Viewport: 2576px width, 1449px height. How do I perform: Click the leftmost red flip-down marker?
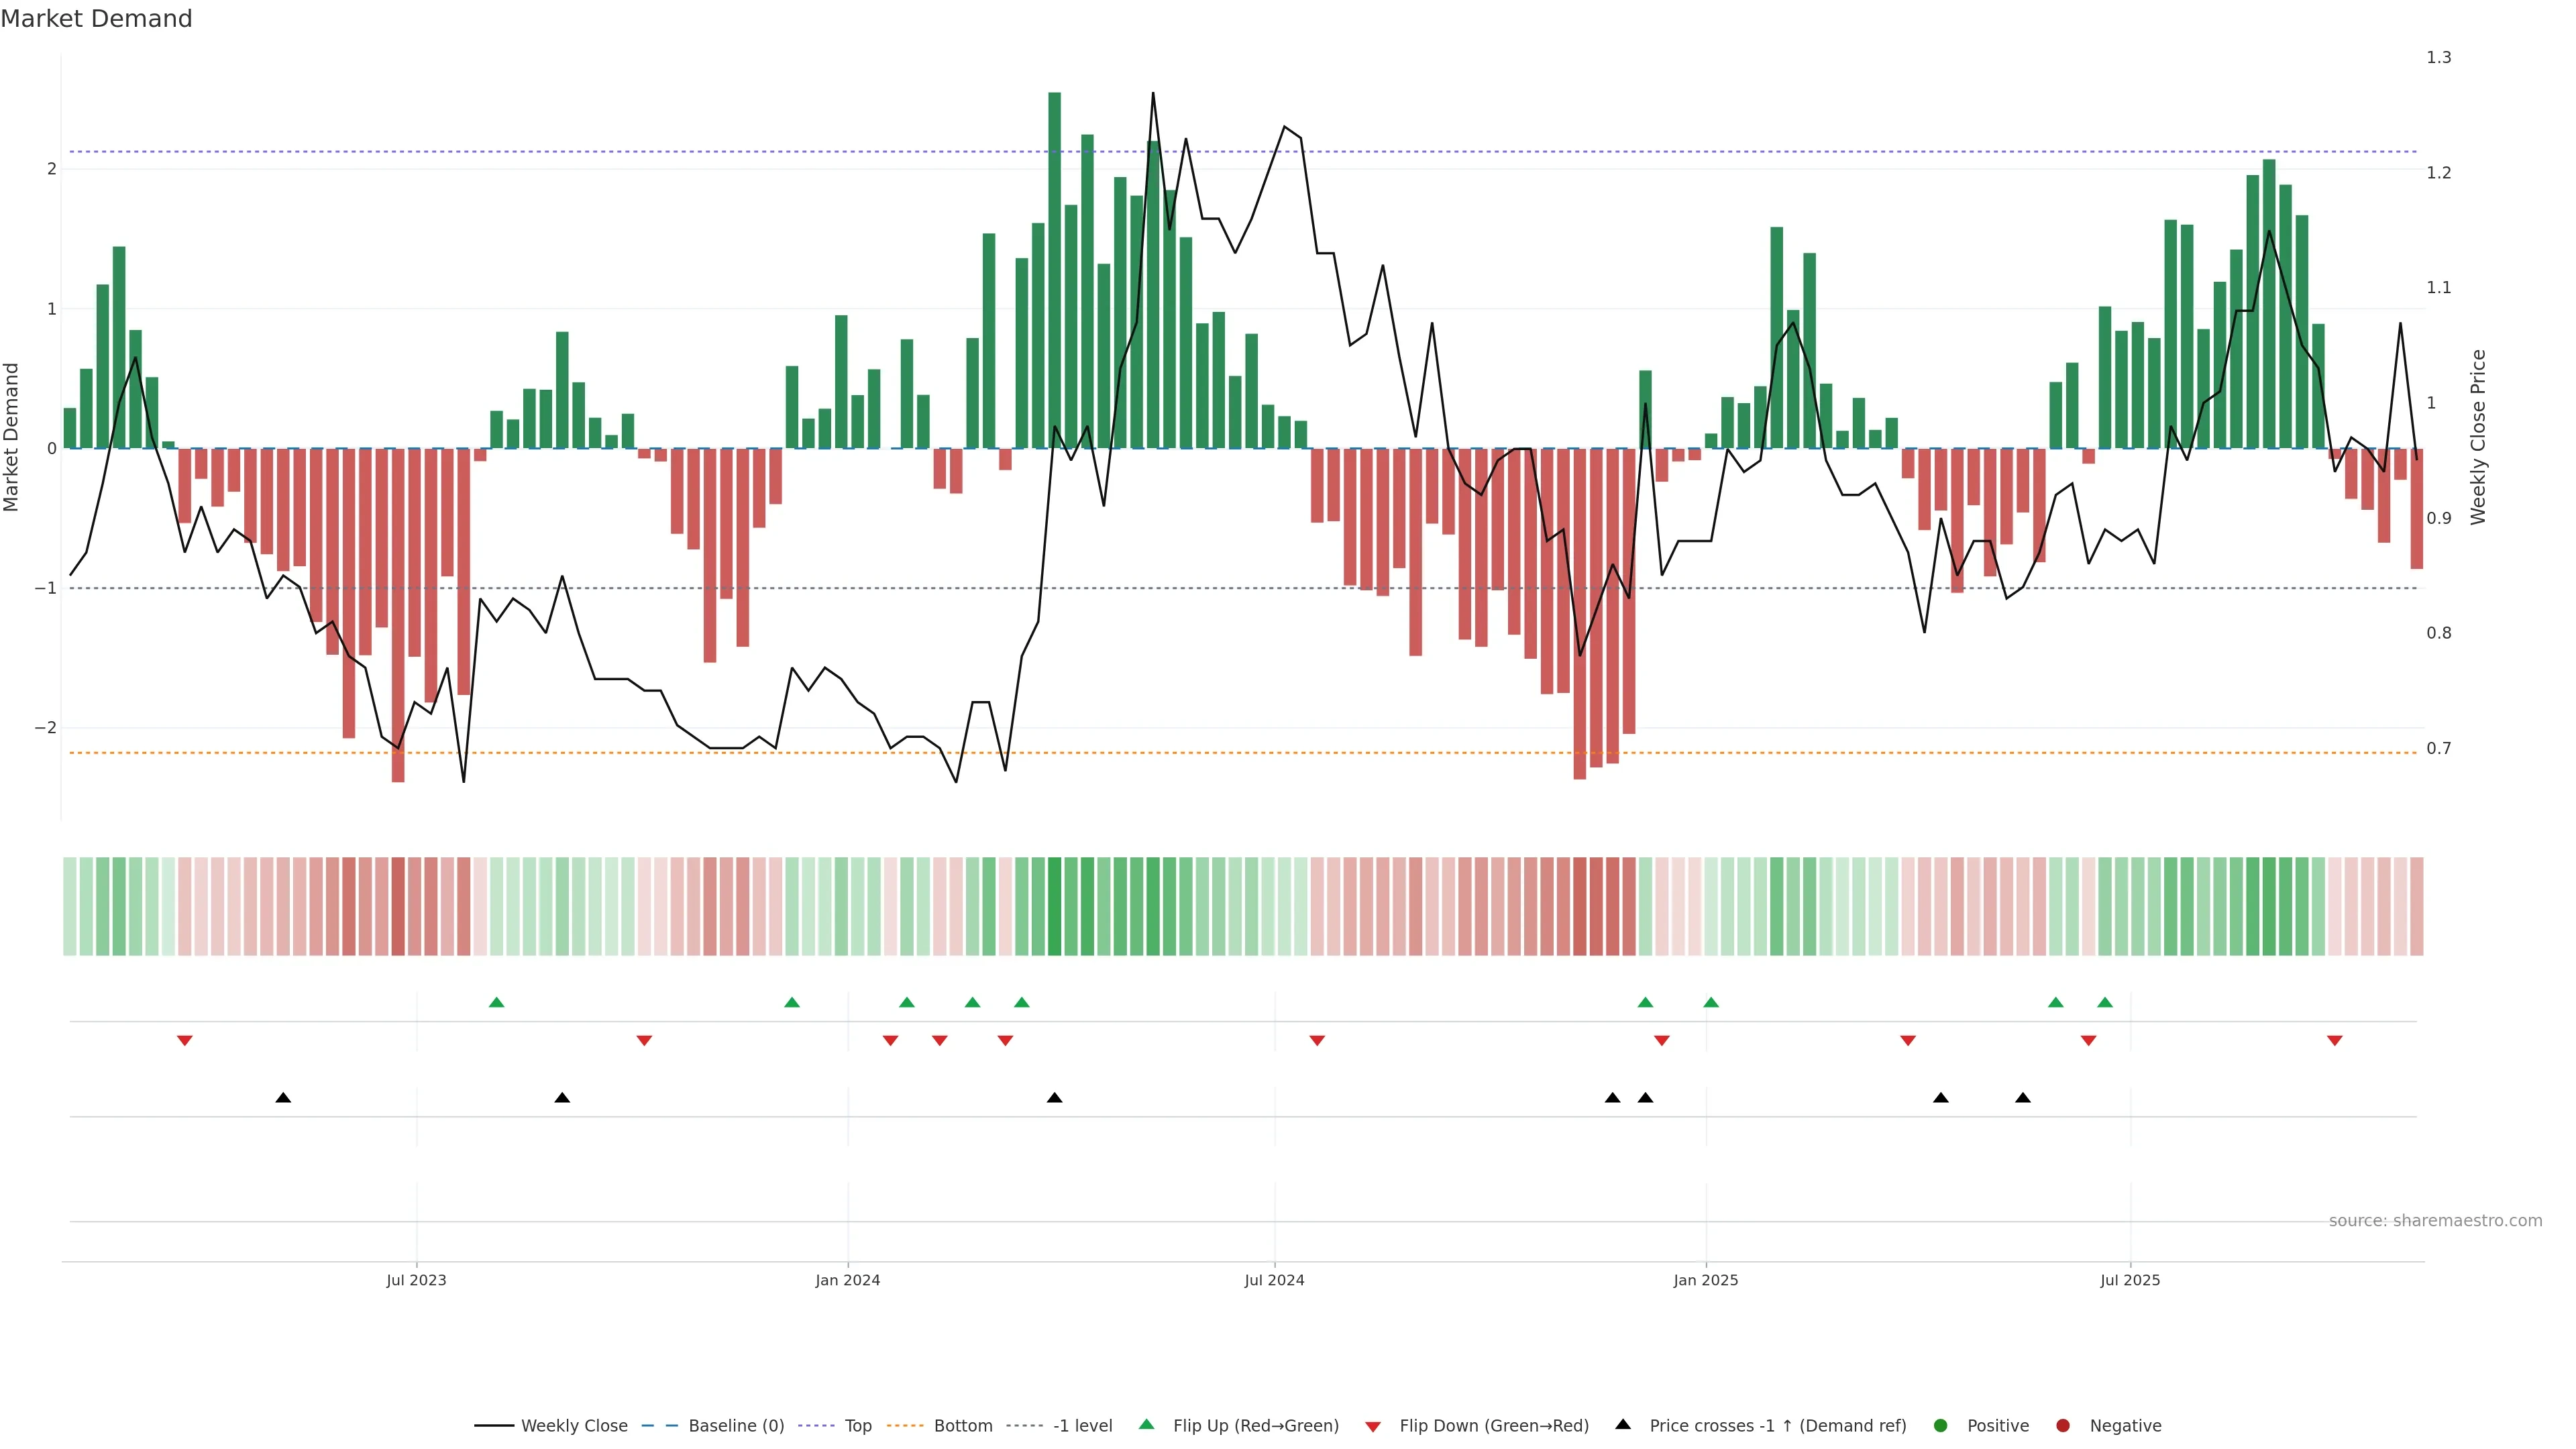pos(185,1041)
